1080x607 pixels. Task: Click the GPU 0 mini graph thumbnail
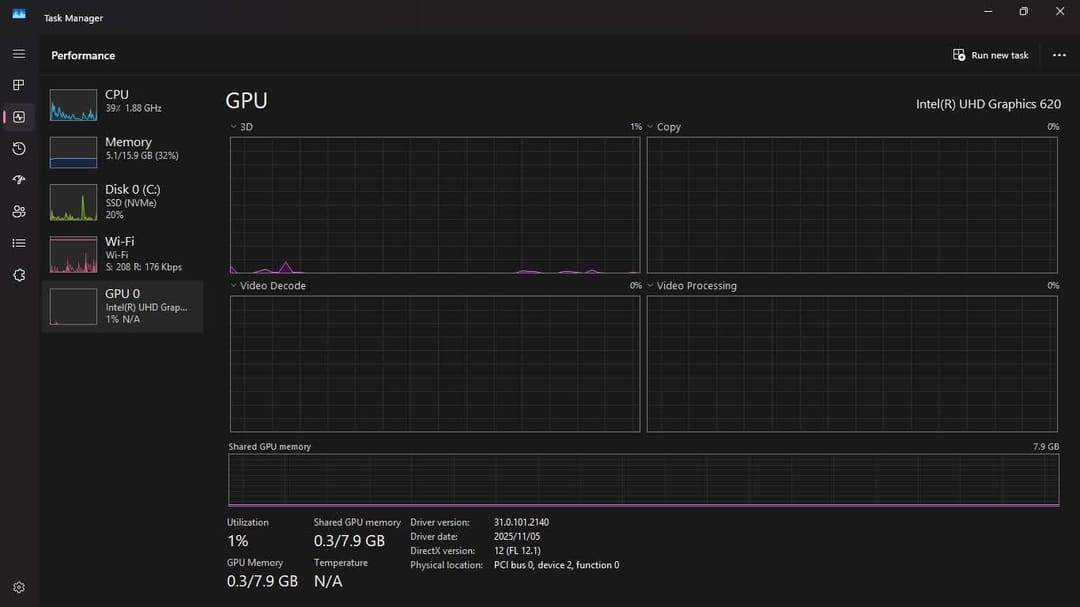point(73,307)
